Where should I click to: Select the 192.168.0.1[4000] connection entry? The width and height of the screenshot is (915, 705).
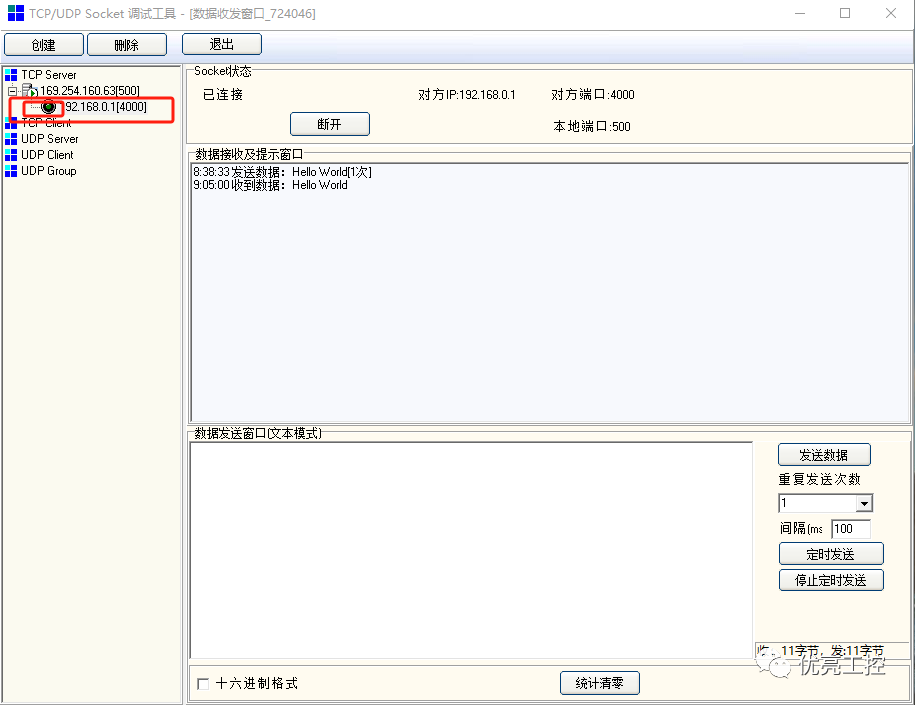[106, 107]
